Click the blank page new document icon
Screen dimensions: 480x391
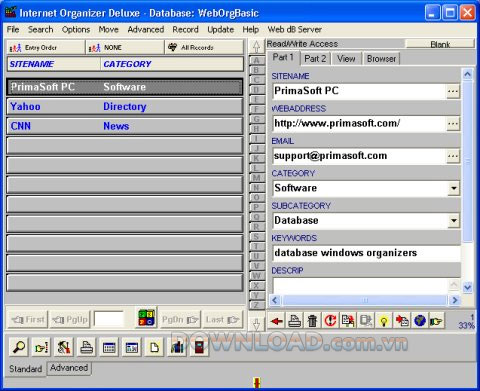click(155, 347)
